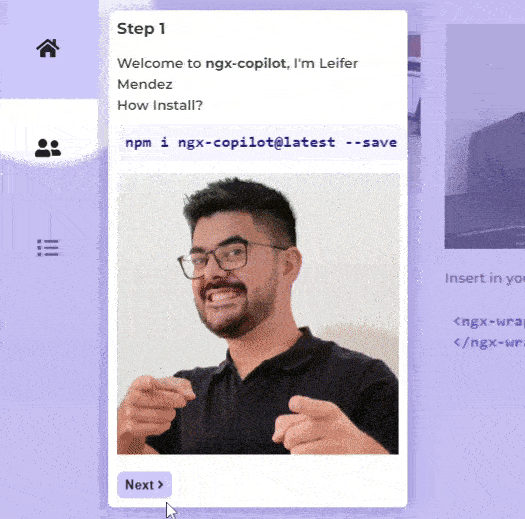Open the list view icon in sidebar
Image resolution: width=525 pixels, height=519 pixels.
tap(48, 248)
